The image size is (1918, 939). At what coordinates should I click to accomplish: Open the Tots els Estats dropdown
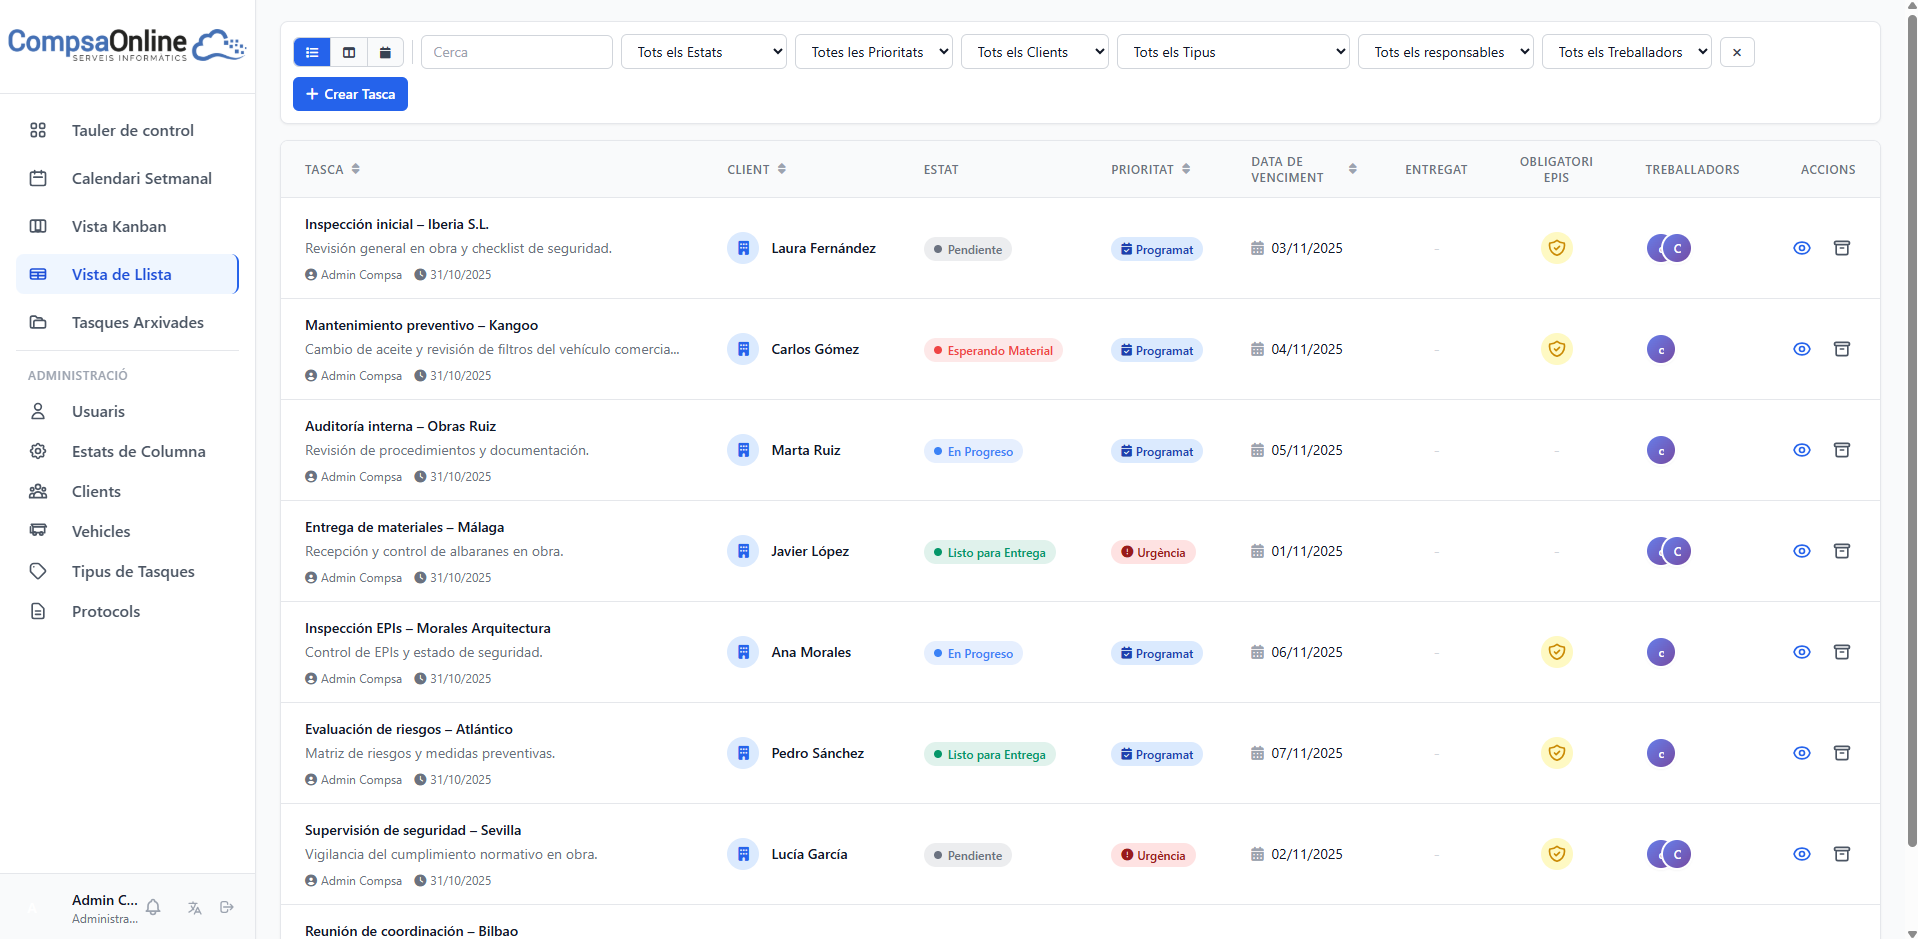click(x=704, y=52)
